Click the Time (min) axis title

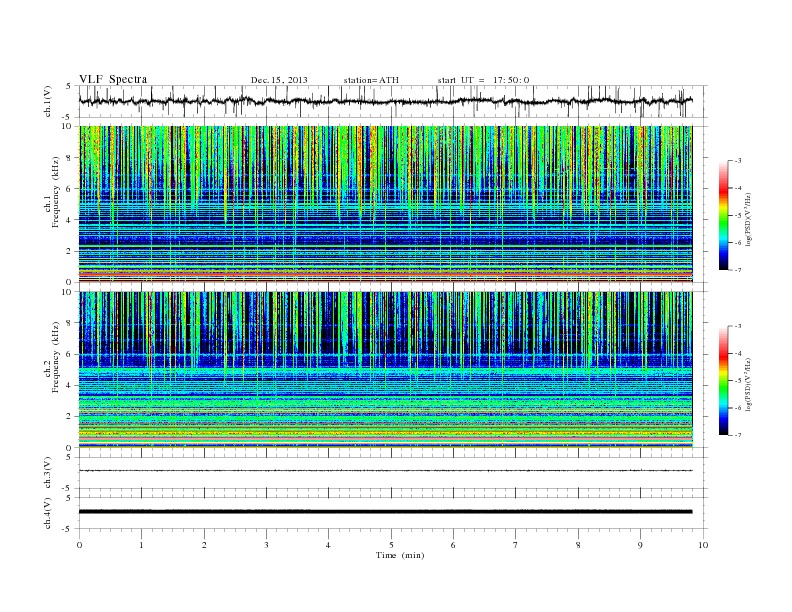click(x=400, y=555)
